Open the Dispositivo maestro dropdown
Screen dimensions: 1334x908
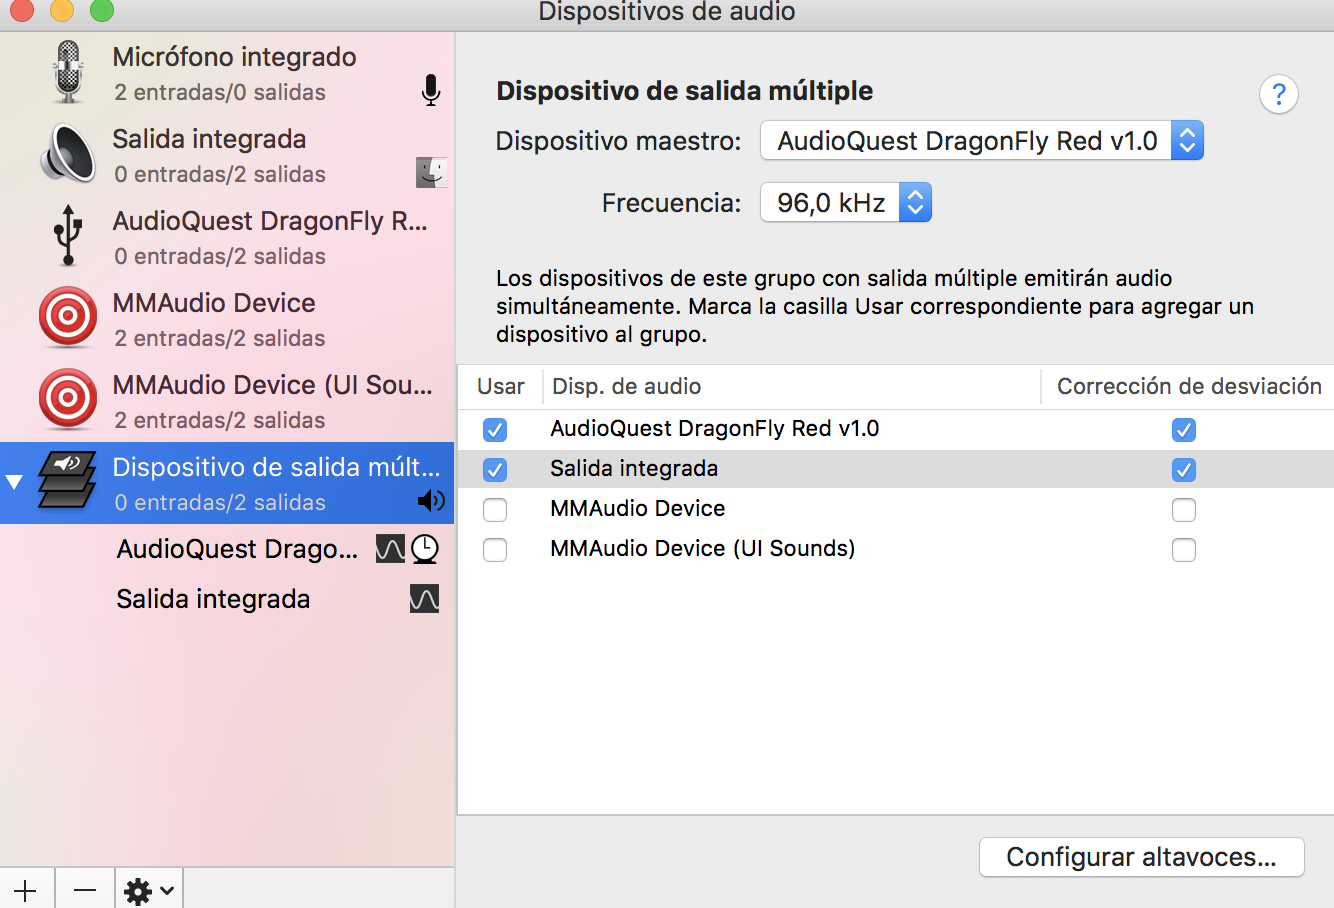[x=982, y=141]
